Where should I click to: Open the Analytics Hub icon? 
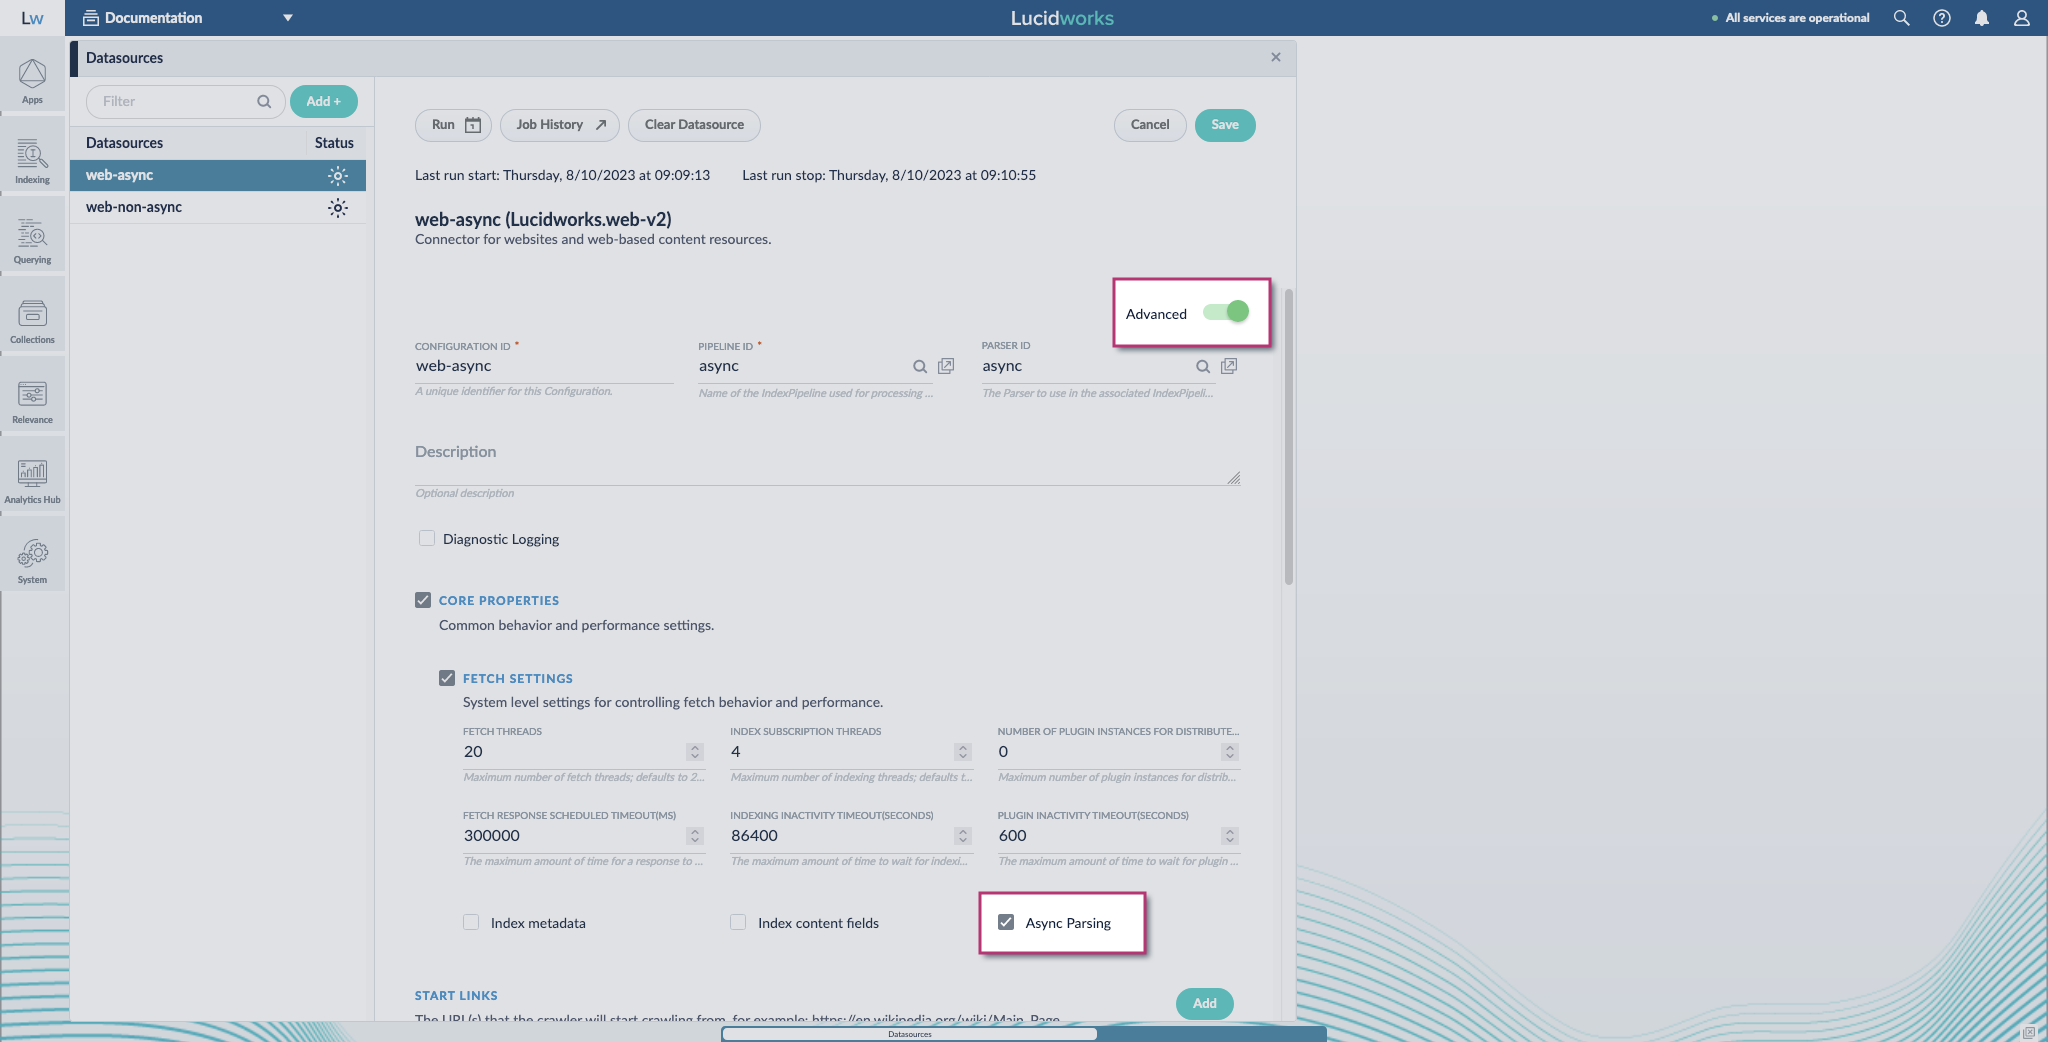pos(32,481)
